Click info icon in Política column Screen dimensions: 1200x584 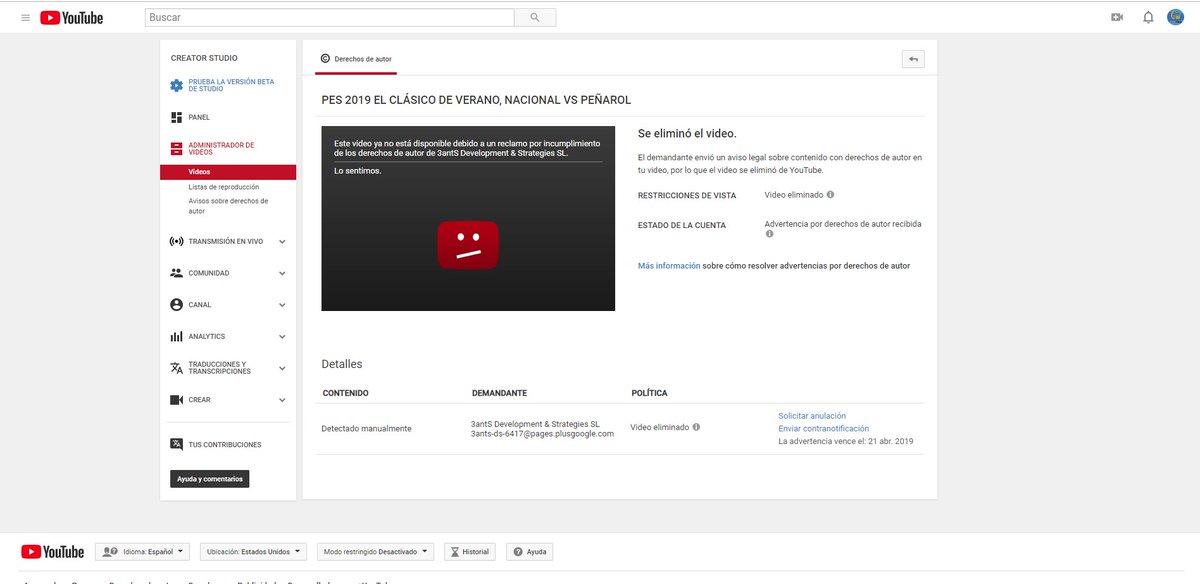(696, 427)
